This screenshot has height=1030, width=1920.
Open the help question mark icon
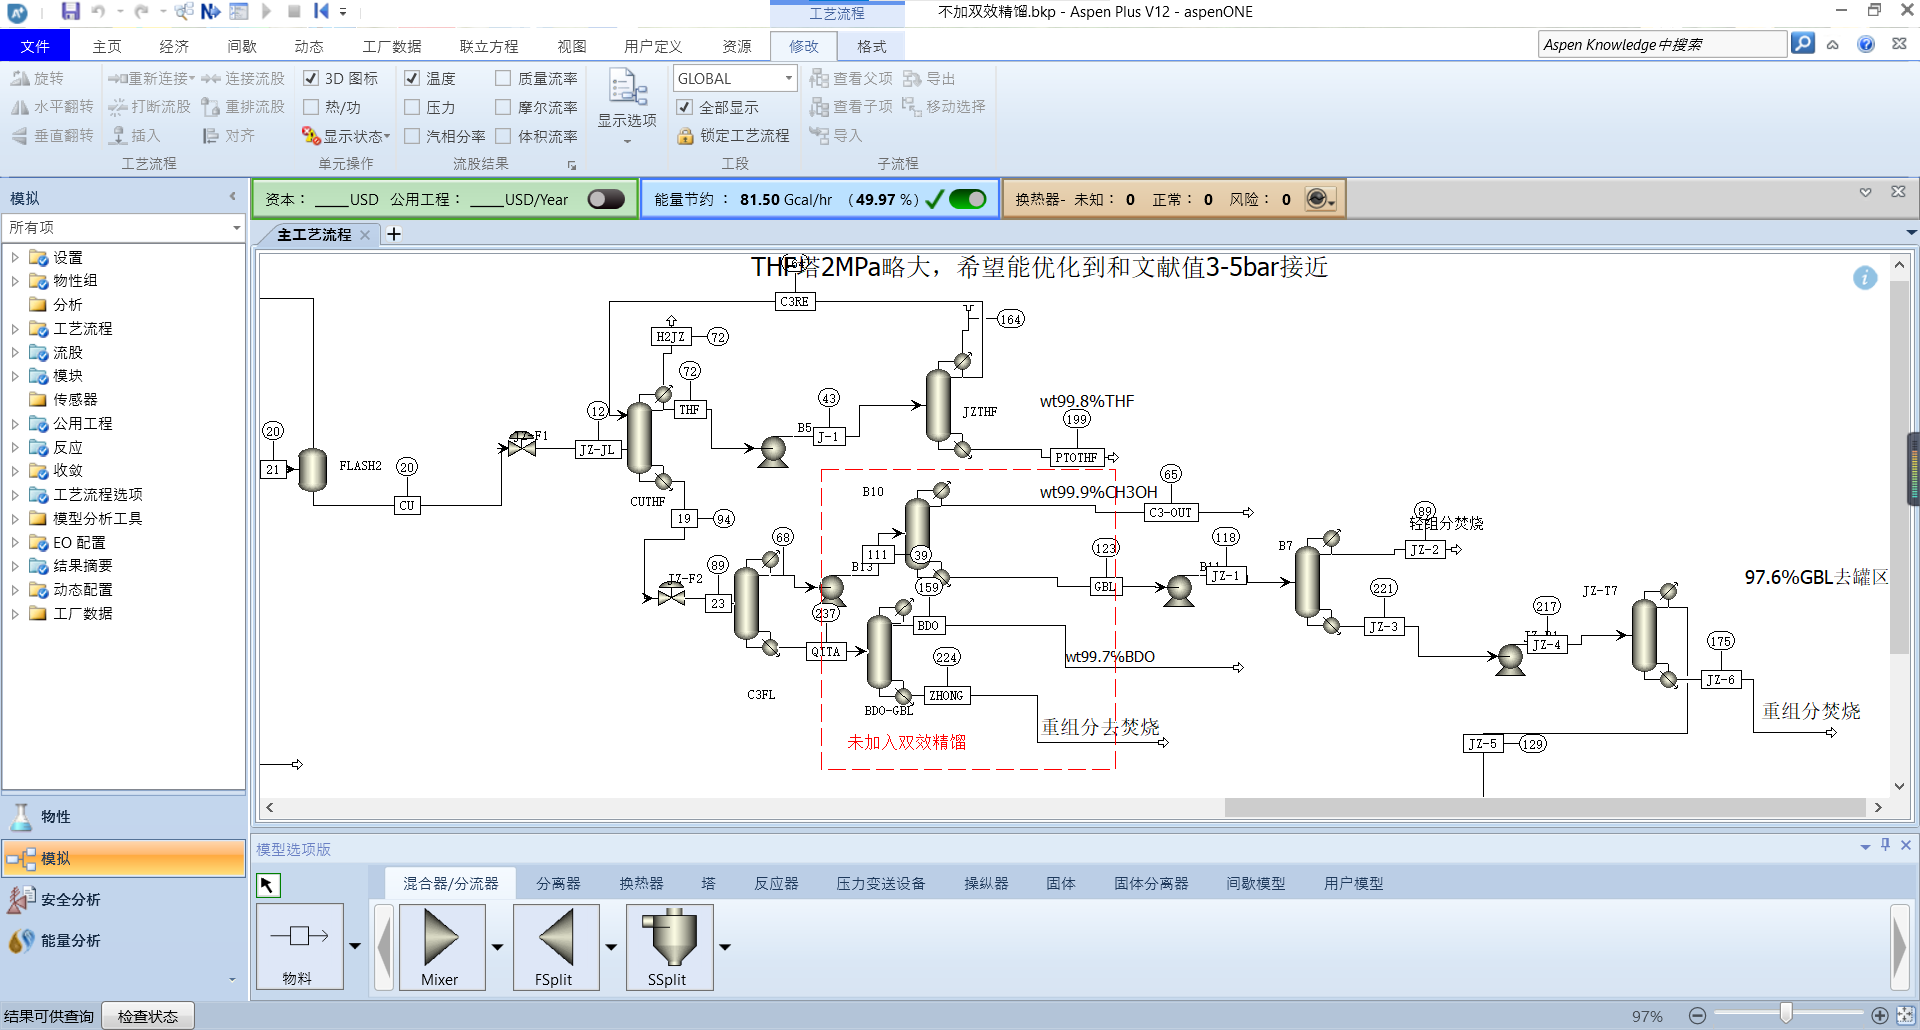[x=1866, y=44]
